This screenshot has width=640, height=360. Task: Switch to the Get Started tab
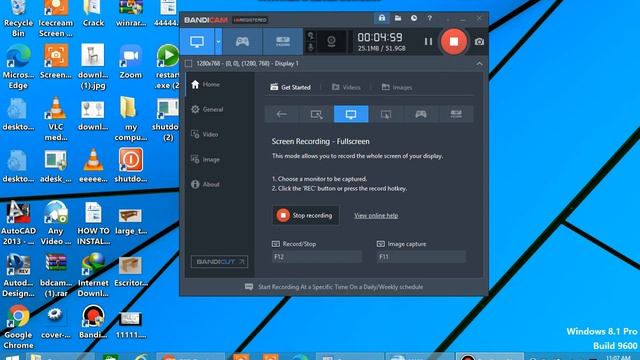(290, 87)
